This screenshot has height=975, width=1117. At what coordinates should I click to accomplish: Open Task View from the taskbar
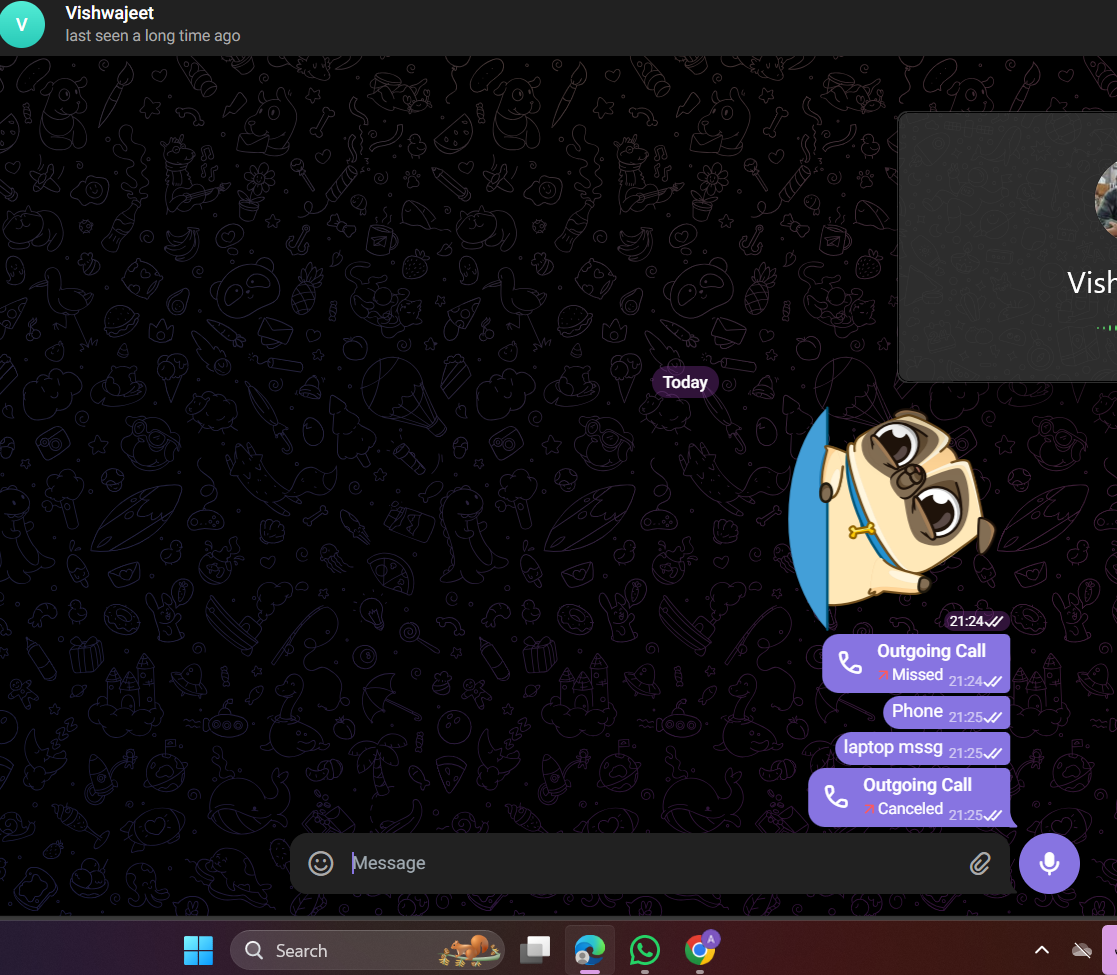(535, 951)
